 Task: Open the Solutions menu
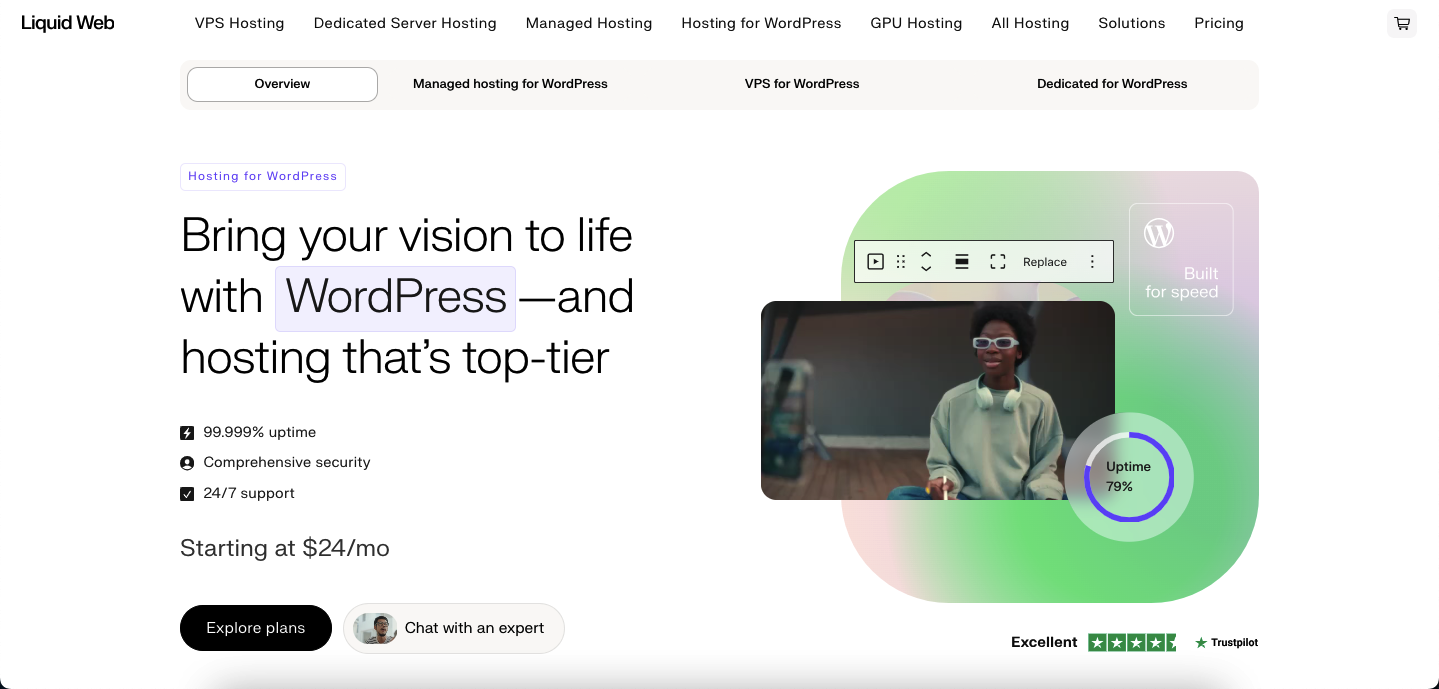click(1132, 23)
